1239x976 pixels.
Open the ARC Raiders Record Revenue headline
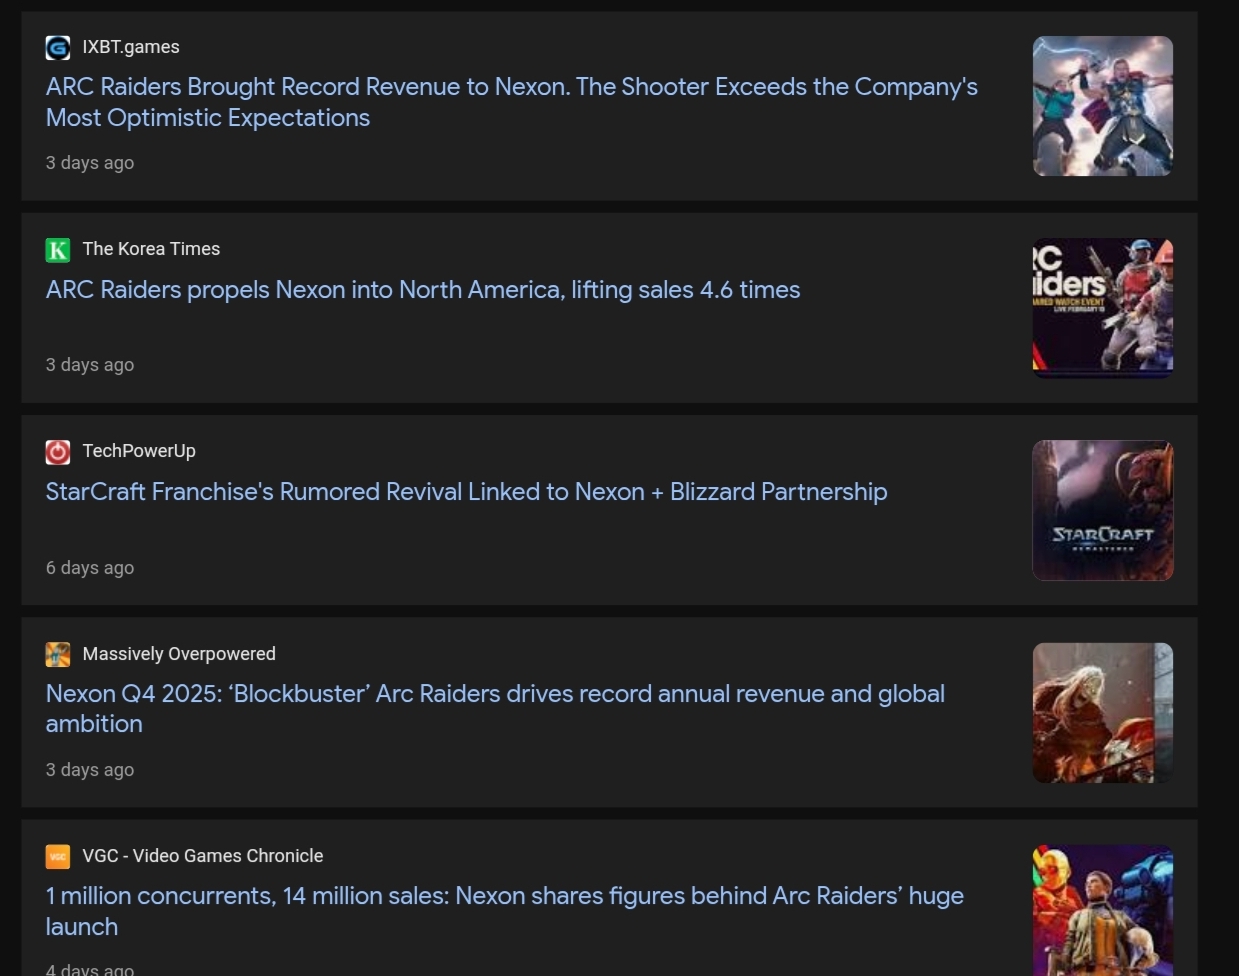coord(512,102)
